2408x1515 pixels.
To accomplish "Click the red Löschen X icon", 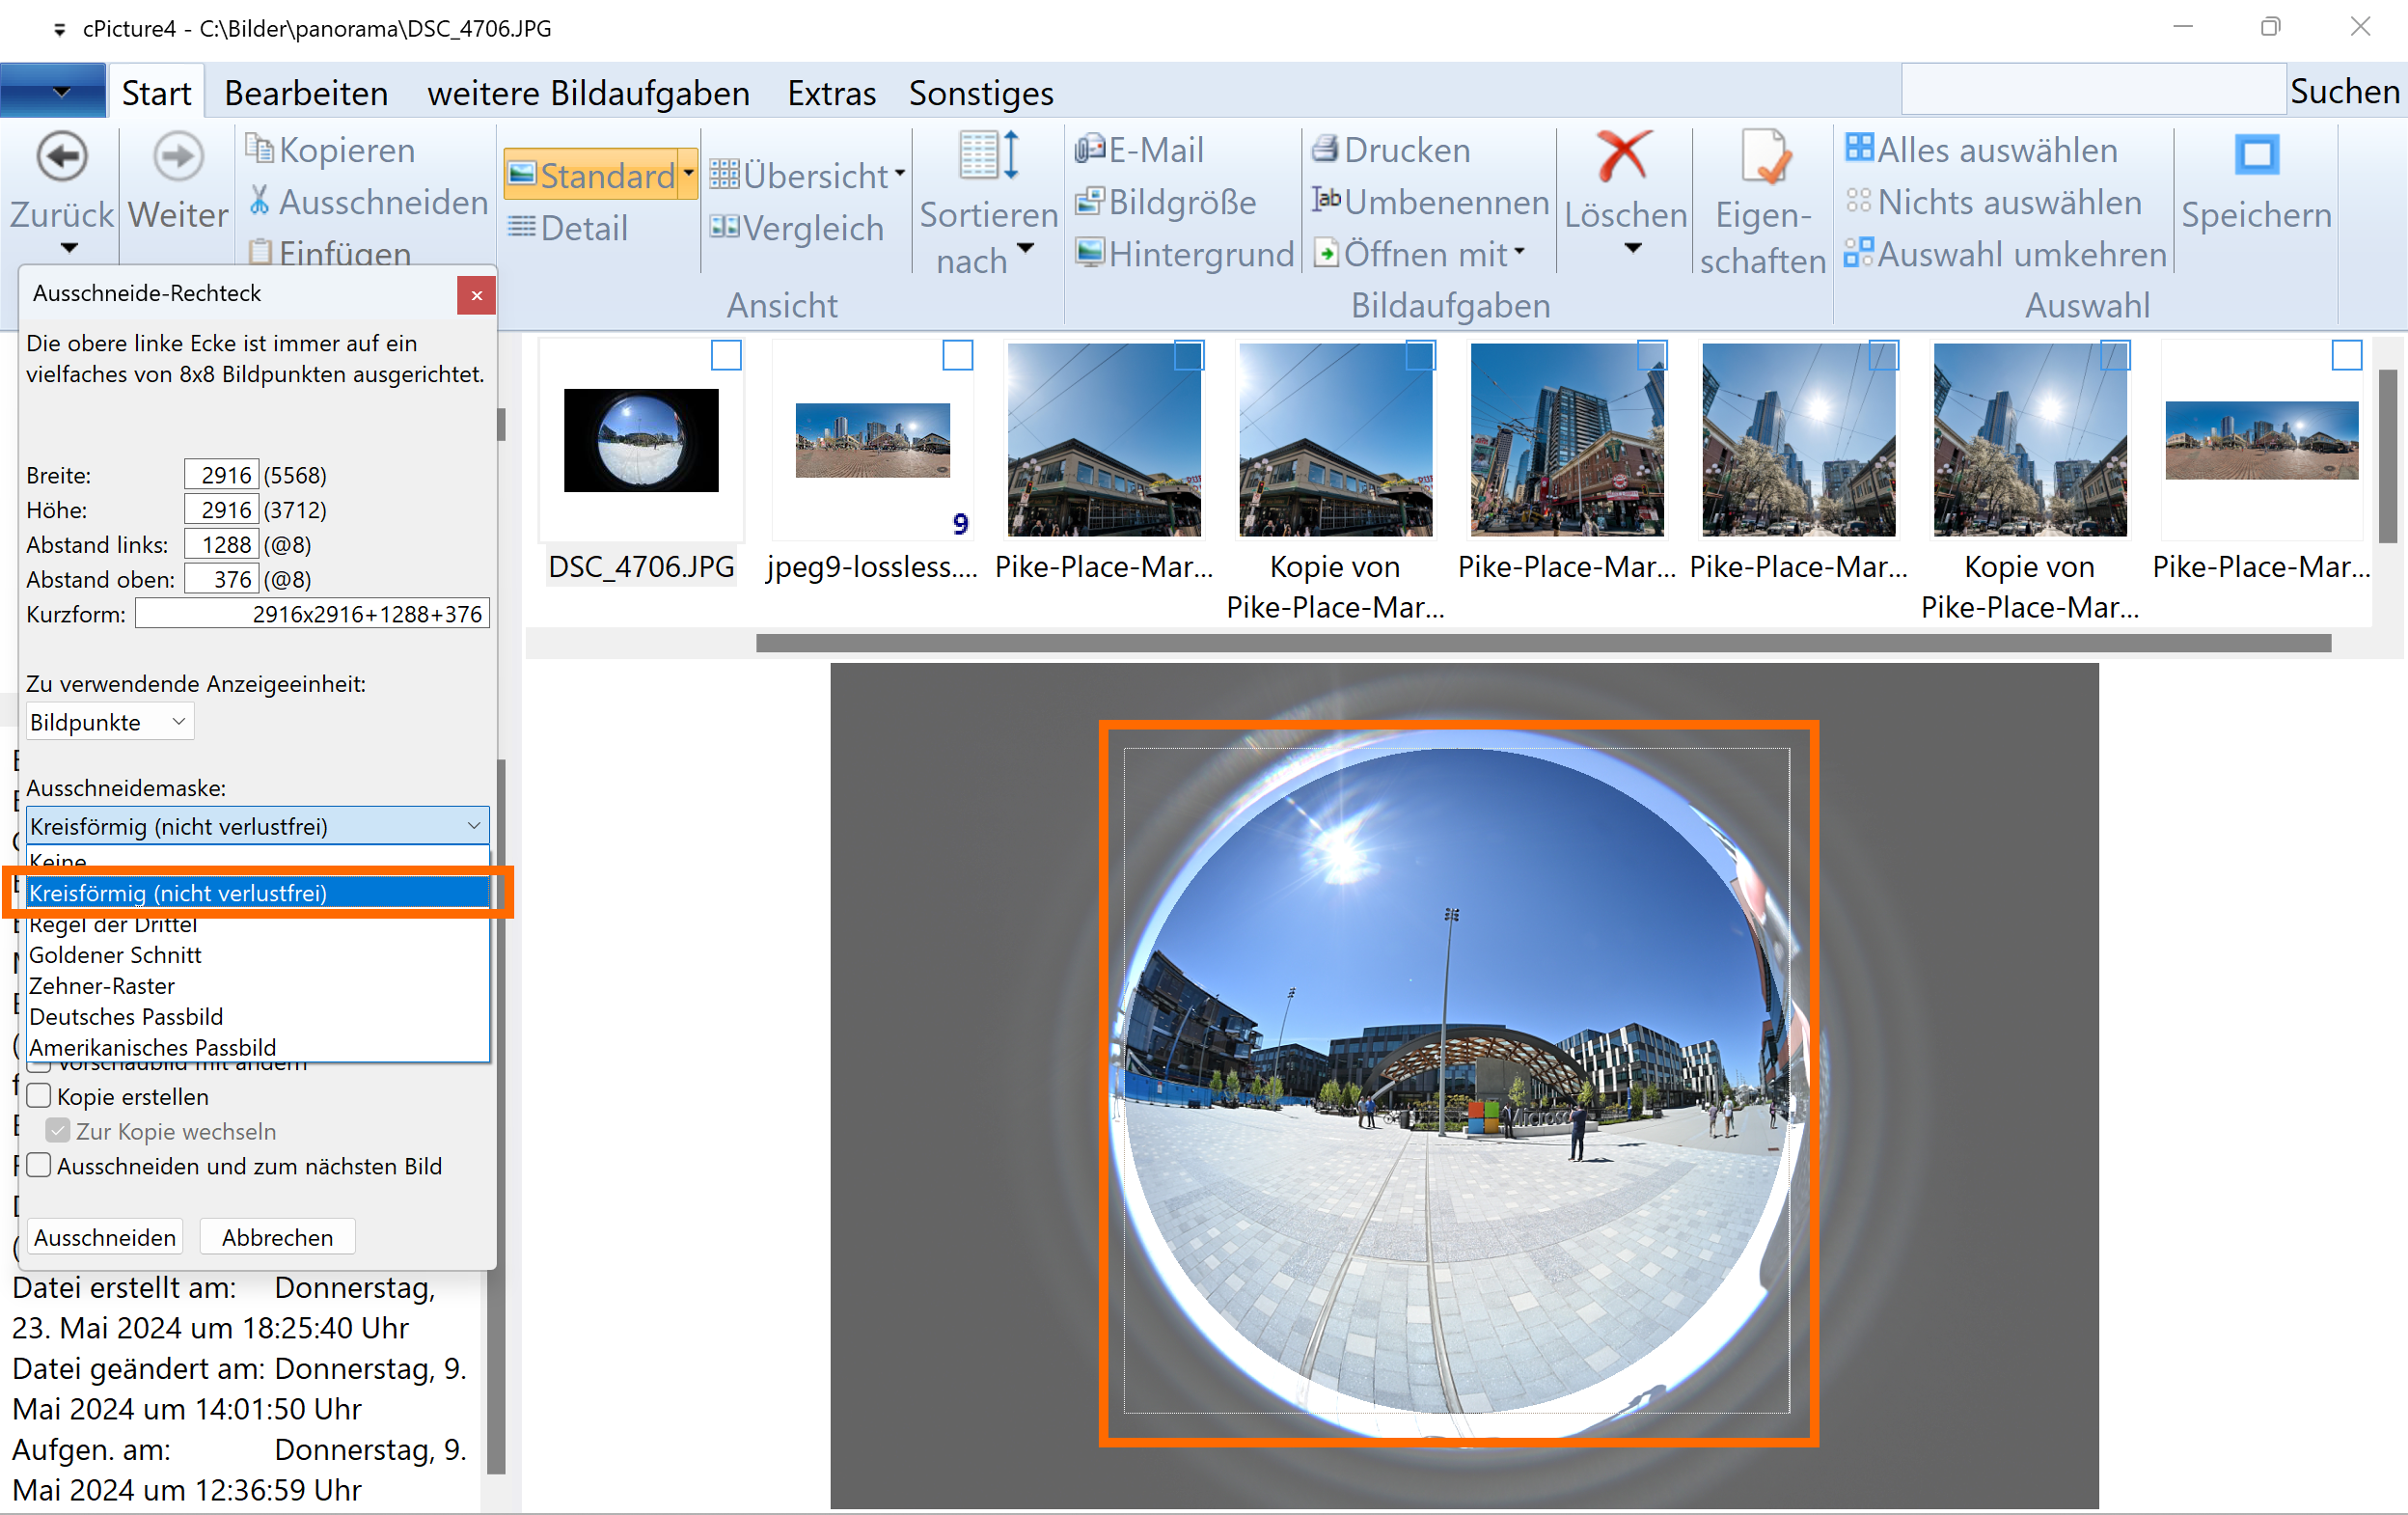I will tap(1624, 157).
